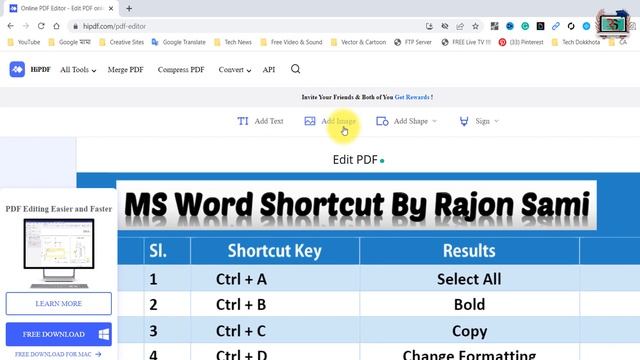The height and width of the screenshot is (360, 640).
Task: Go to Compress PDF
Action: tap(181, 70)
